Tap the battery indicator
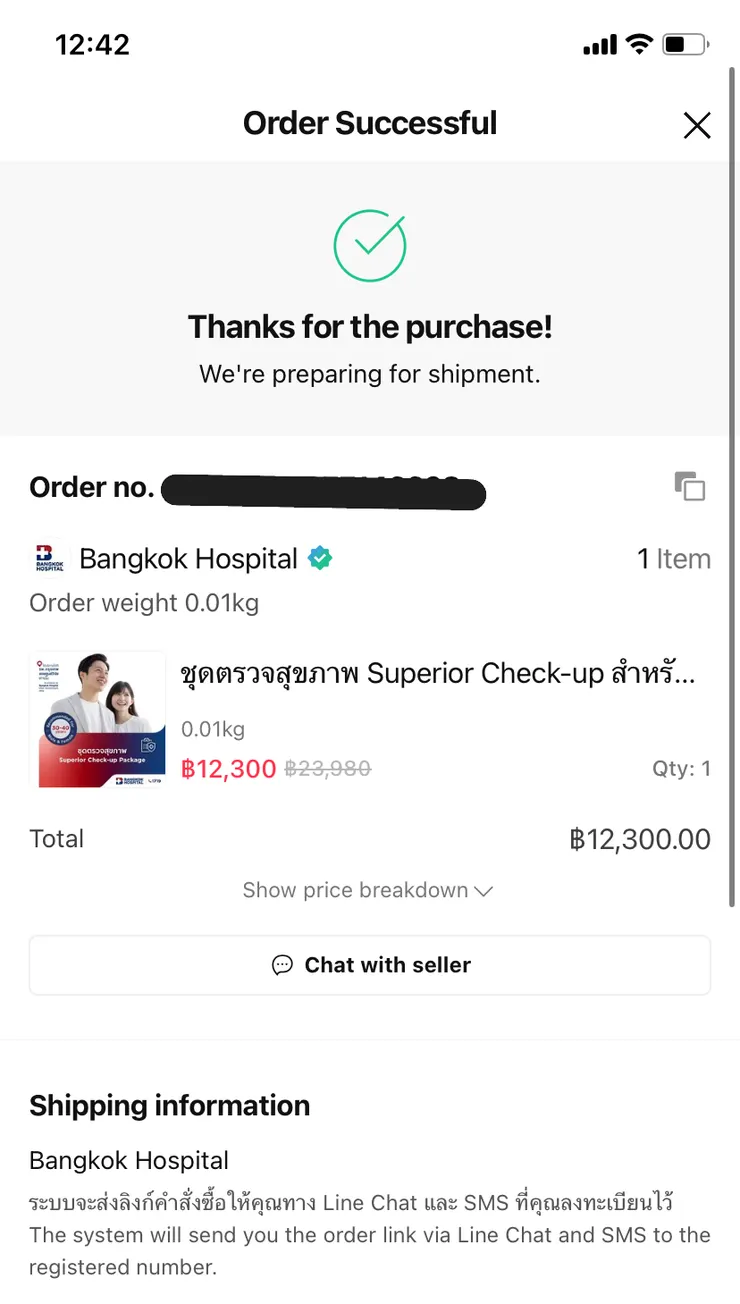 click(x=685, y=45)
